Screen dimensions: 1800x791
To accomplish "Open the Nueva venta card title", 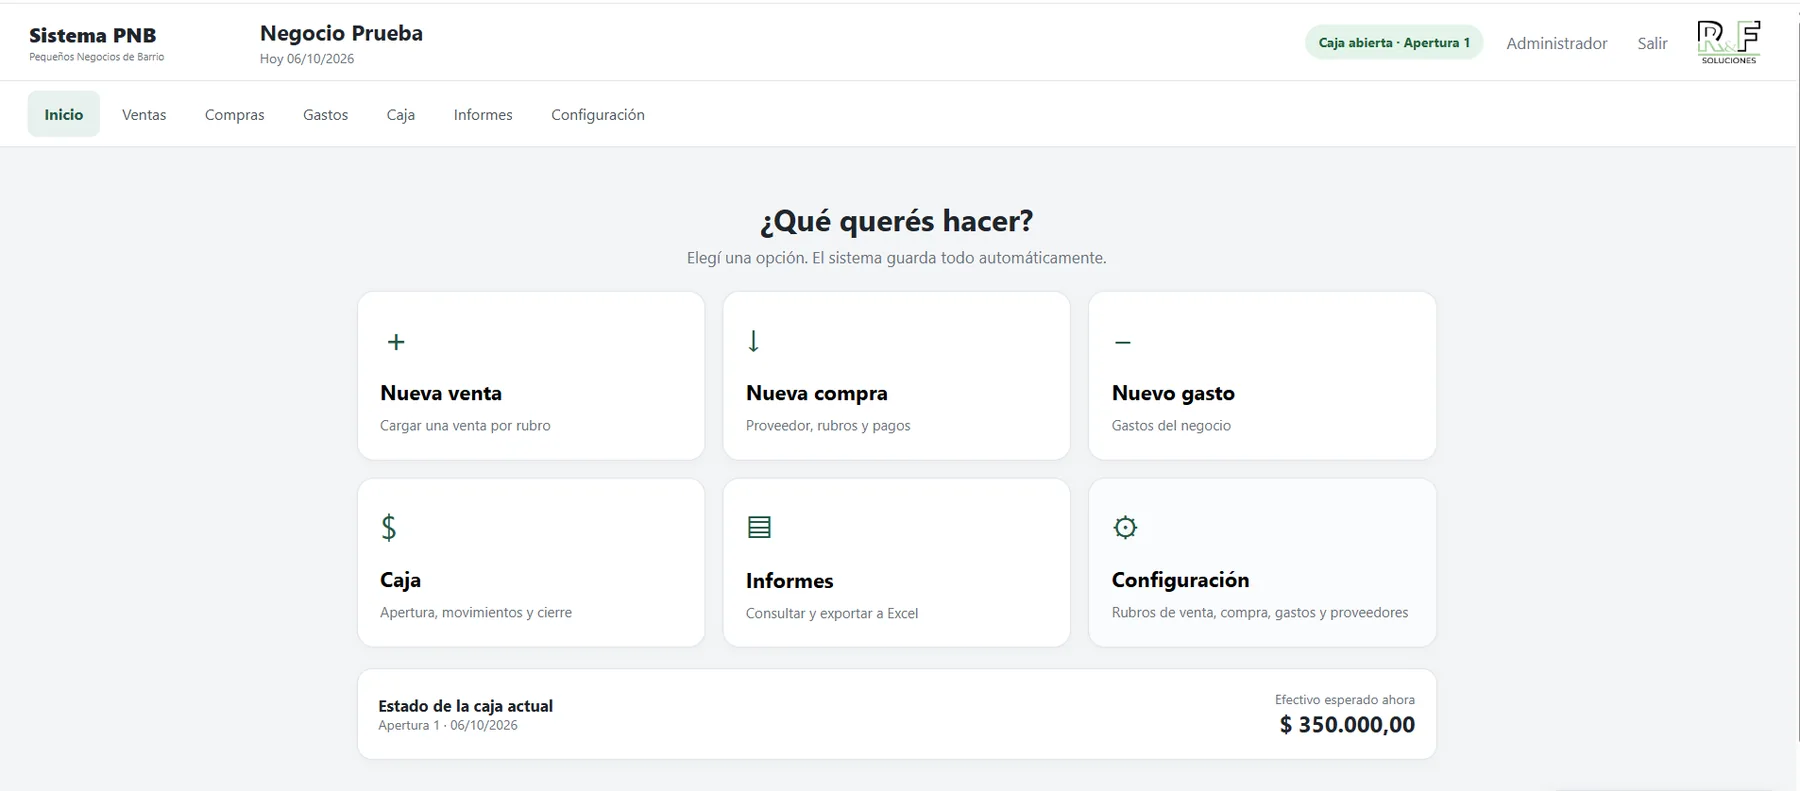I will click(441, 393).
